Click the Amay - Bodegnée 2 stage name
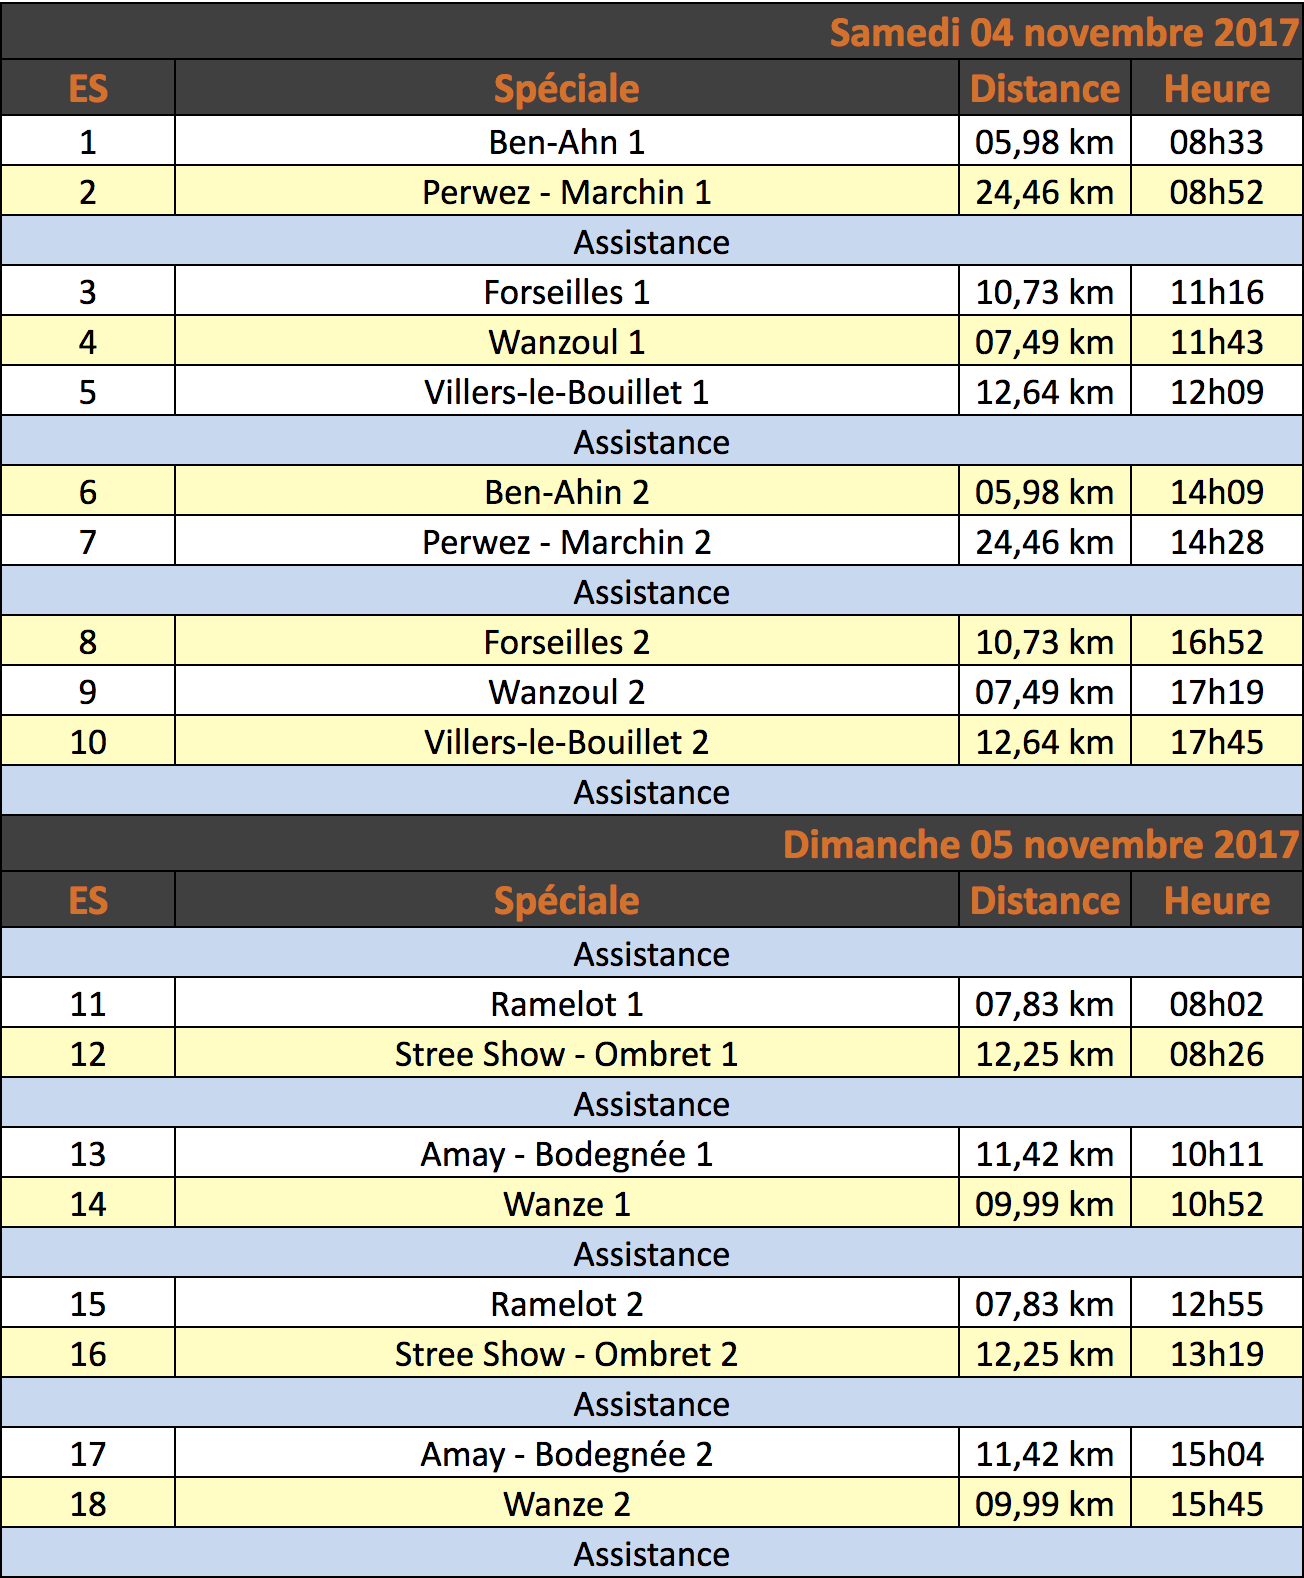1304x1578 pixels. click(566, 1454)
